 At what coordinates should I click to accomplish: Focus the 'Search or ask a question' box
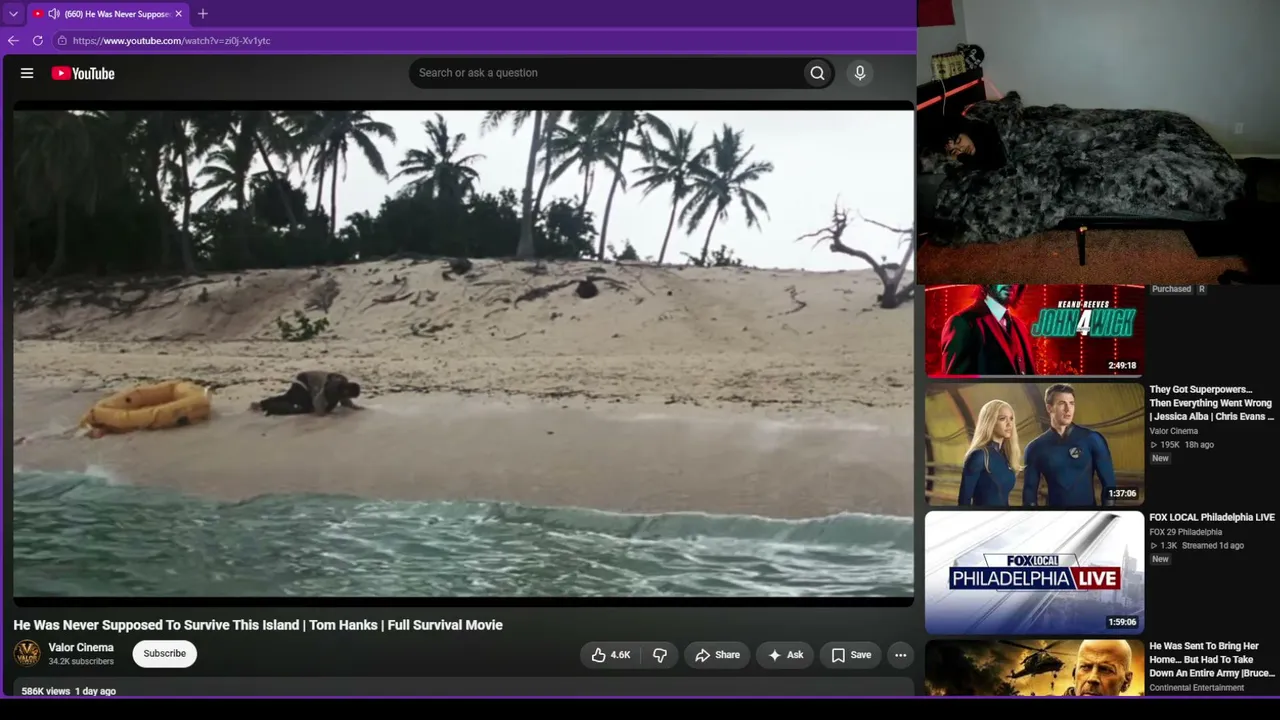(605, 73)
